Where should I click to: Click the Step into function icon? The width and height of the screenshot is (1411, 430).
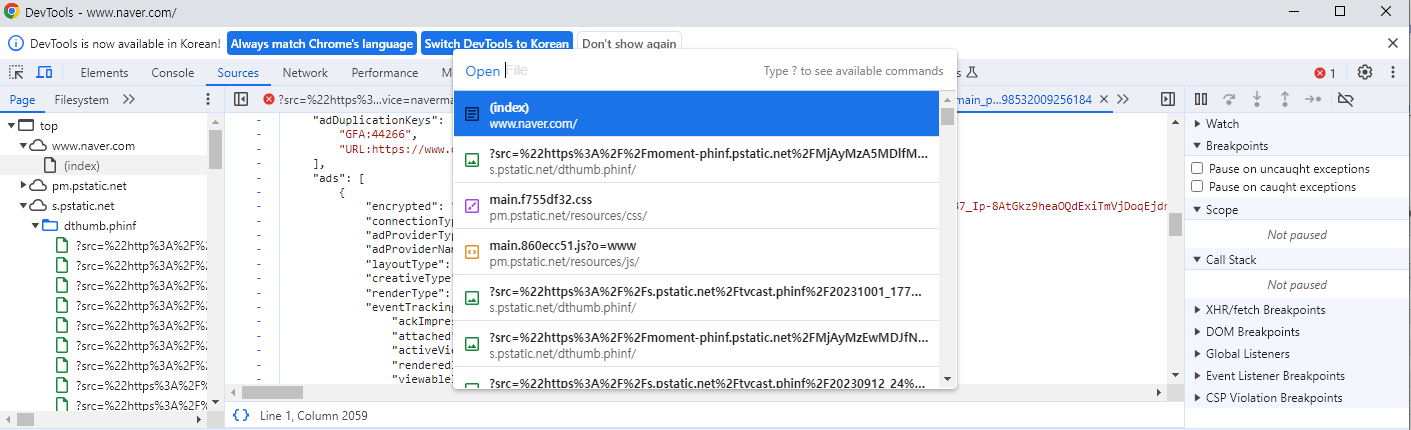(x=1257, y=99)
